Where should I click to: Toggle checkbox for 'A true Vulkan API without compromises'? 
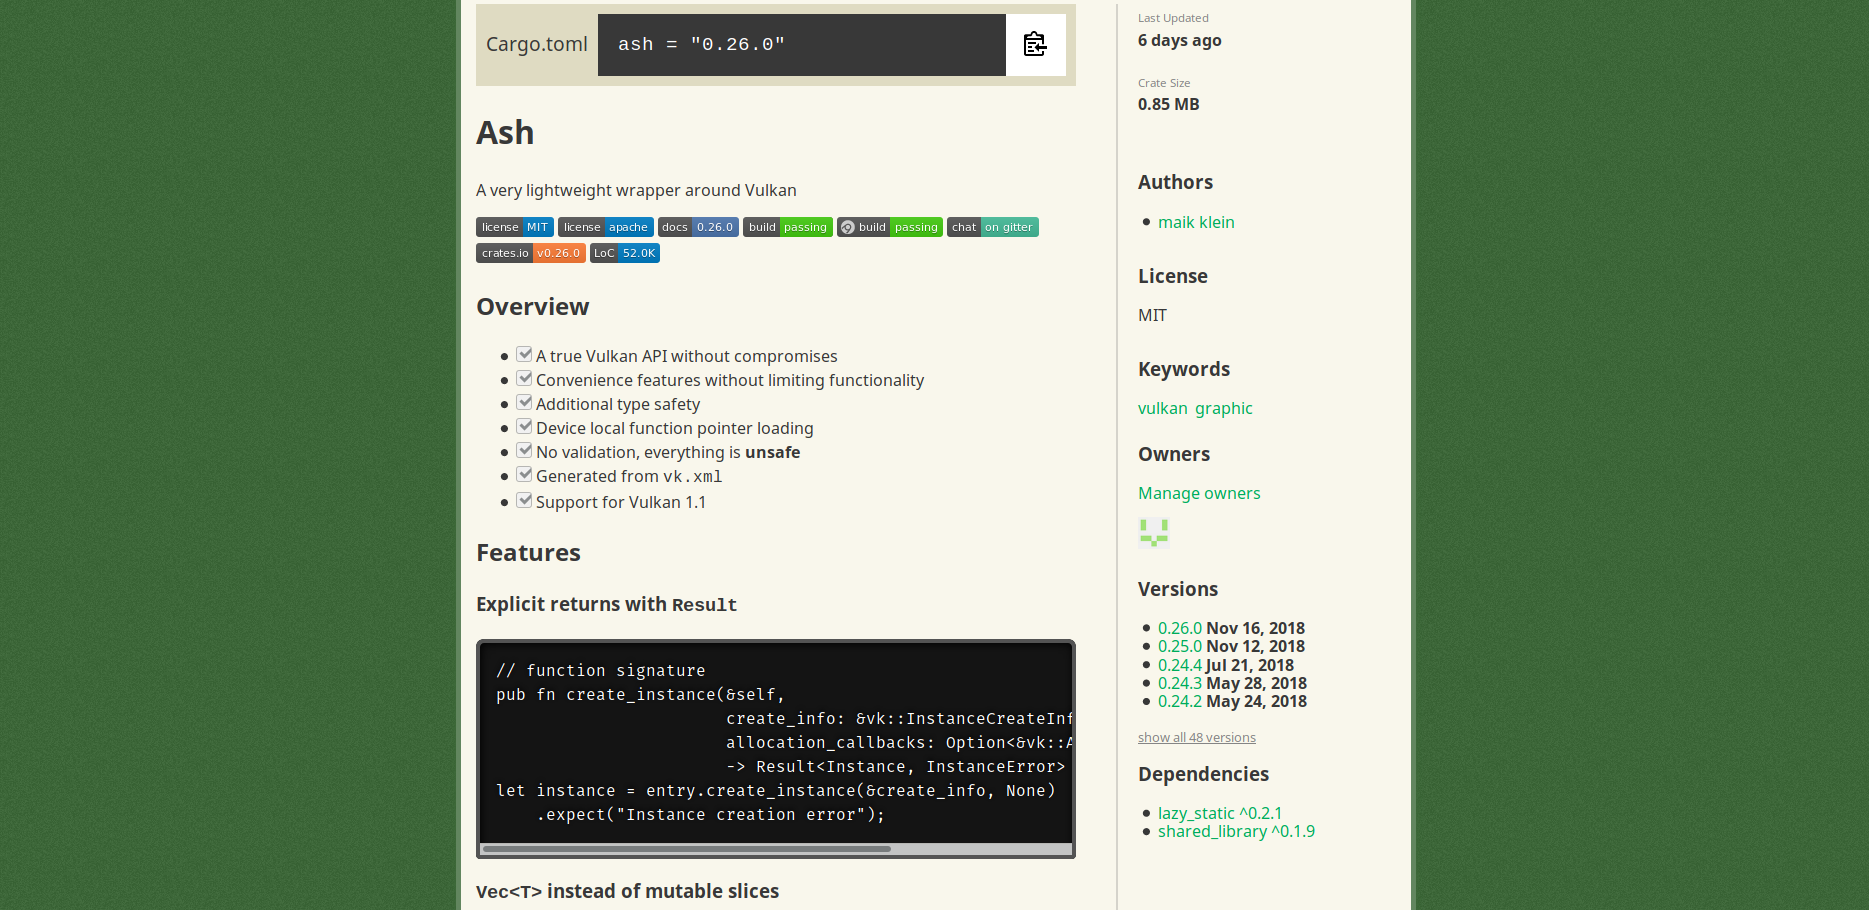pyautogui.click(x=524, y=354)
